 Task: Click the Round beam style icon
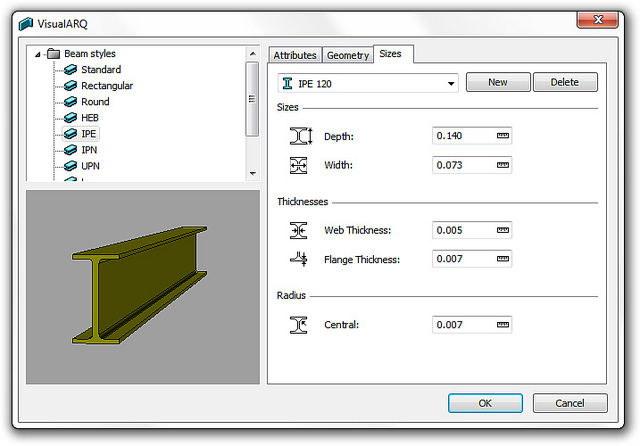[x=70, y=102]
